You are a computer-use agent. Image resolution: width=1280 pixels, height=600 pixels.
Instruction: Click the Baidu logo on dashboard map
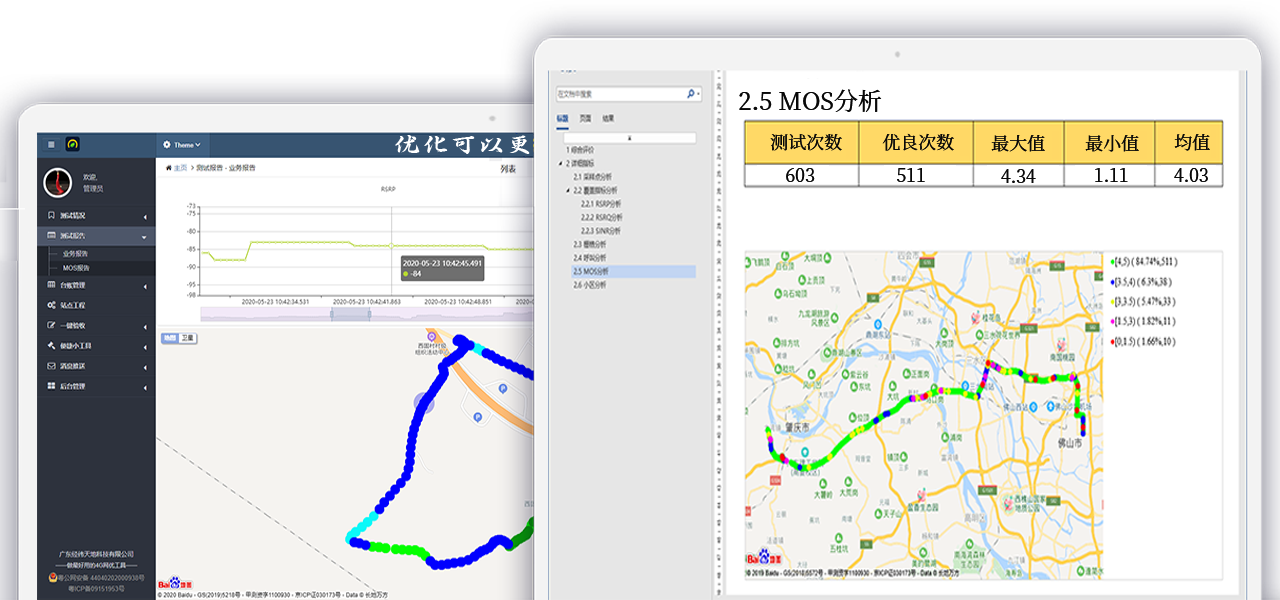point(177,582)
